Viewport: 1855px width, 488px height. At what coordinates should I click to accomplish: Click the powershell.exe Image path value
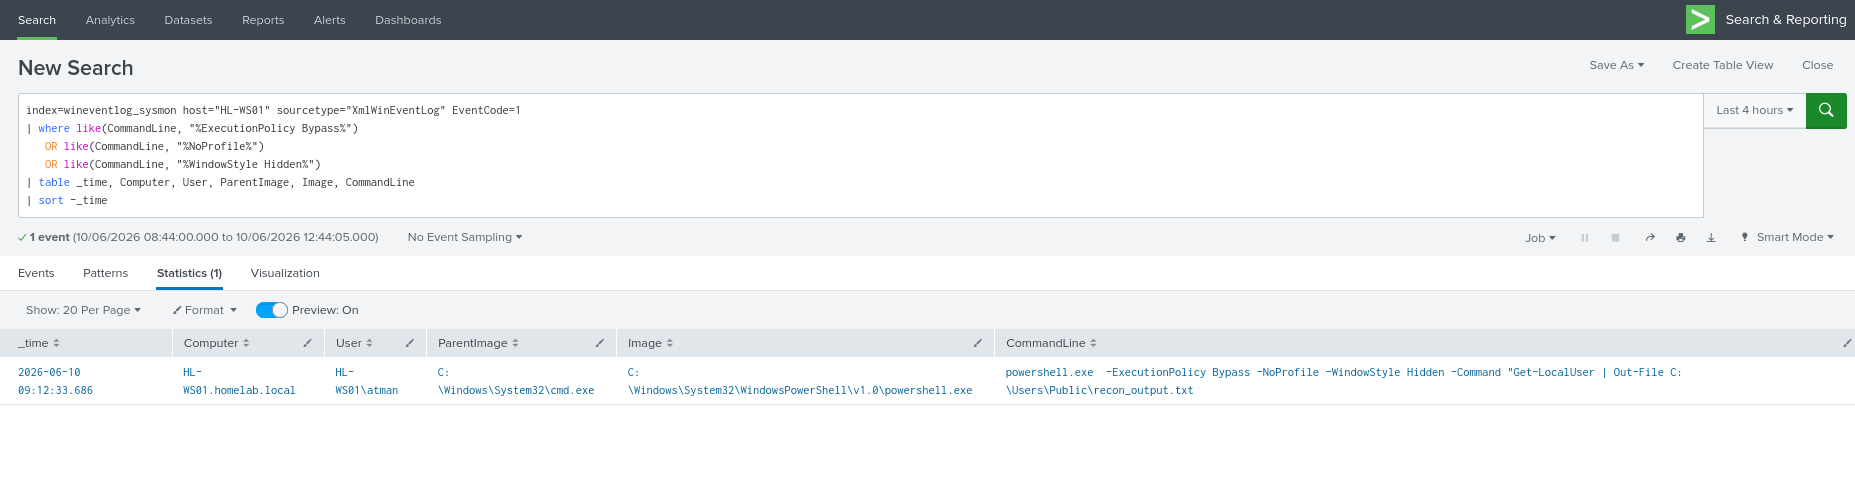800,381
